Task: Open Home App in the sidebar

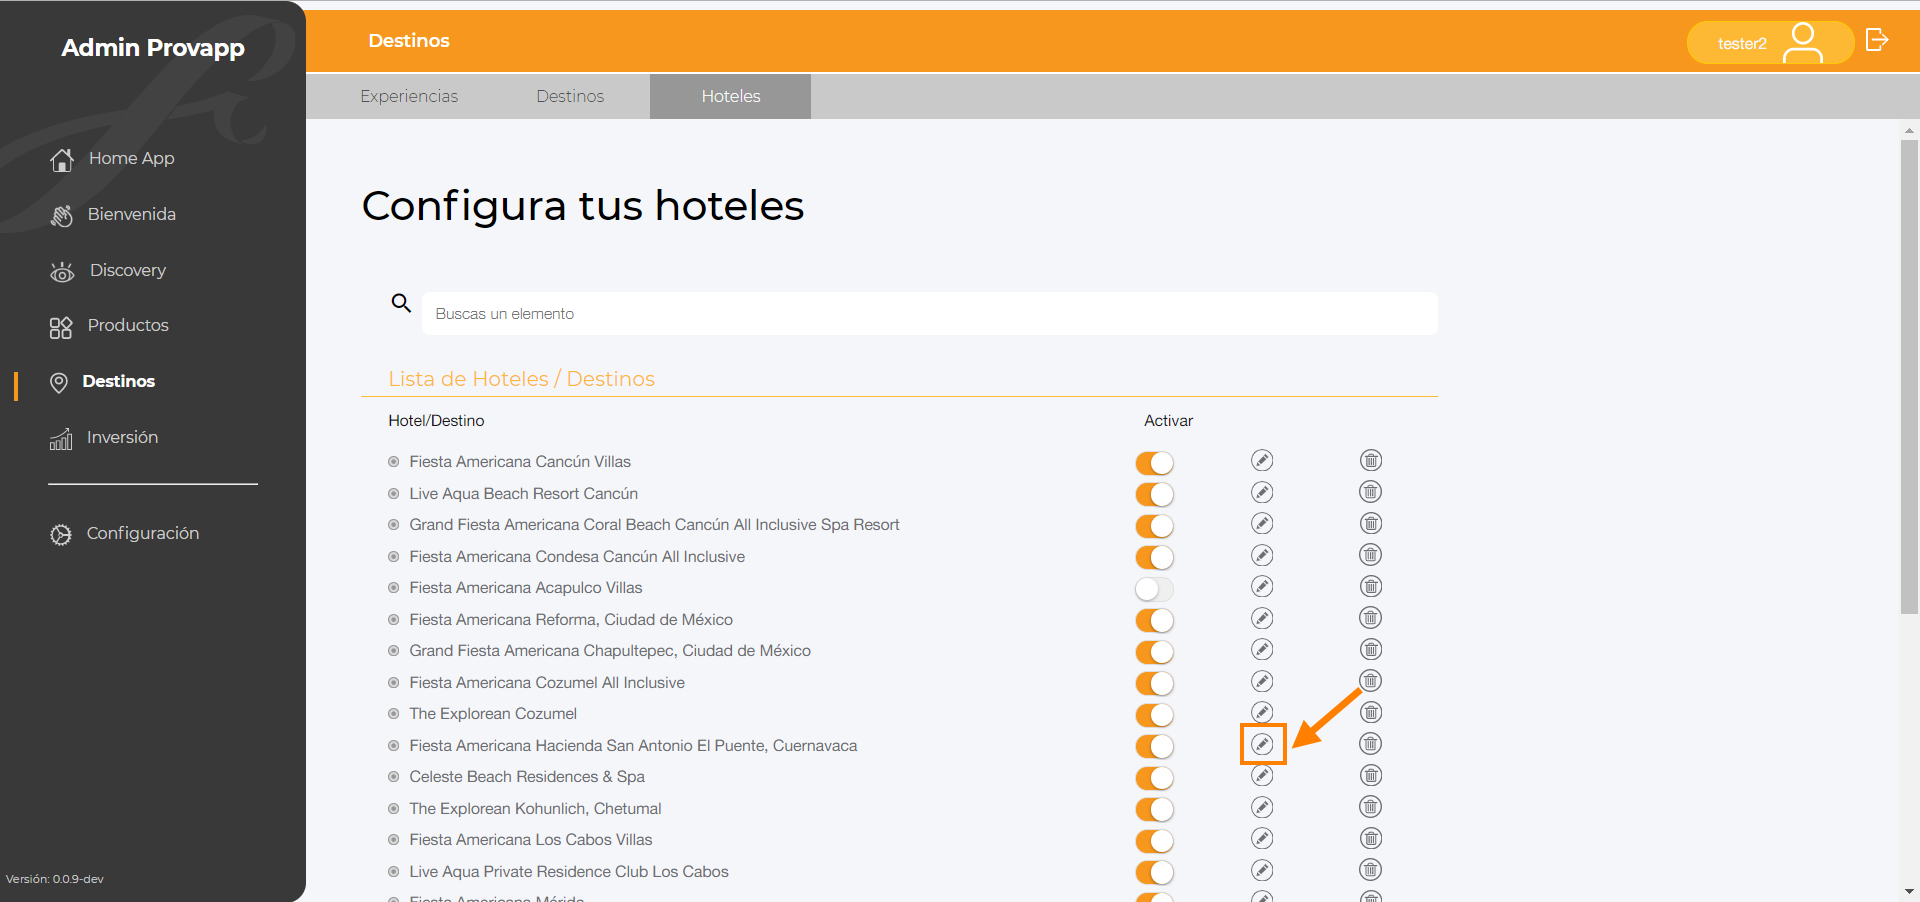Action: tap(112, 158)
